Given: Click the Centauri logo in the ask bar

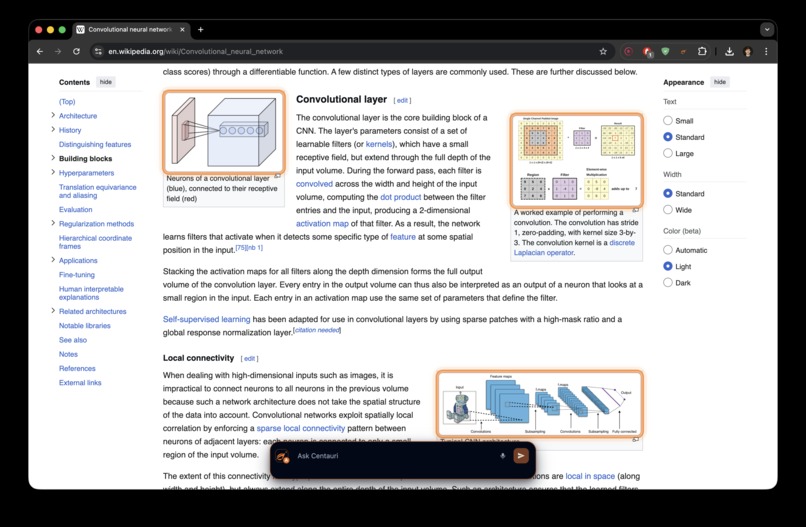Looking at the screenshot, I should [282, 456].
